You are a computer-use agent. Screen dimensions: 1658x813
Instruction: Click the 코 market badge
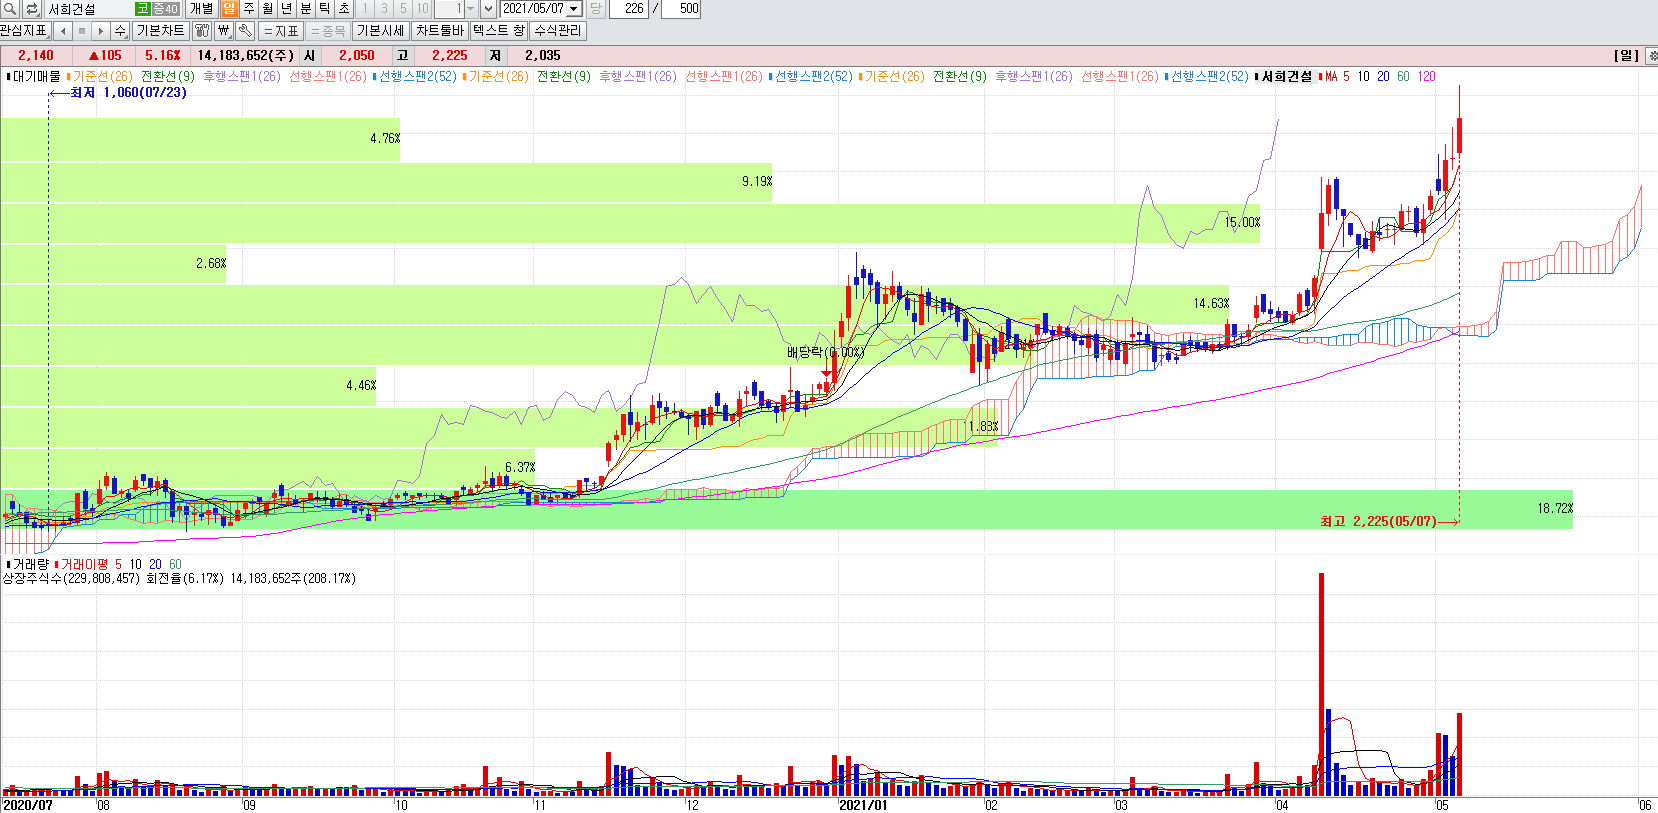pyautogui.click(x=143, y=9)
